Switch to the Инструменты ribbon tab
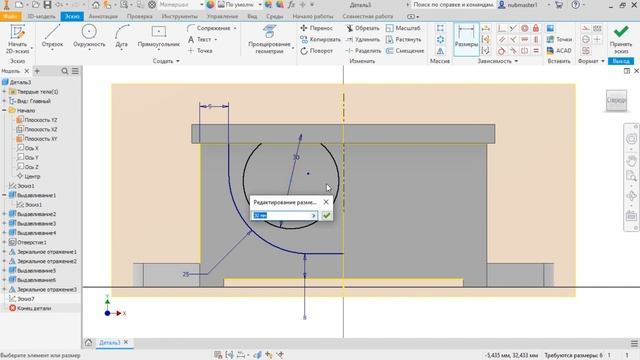640x360 pixels. pyautogui.click(x=180, y=16)
